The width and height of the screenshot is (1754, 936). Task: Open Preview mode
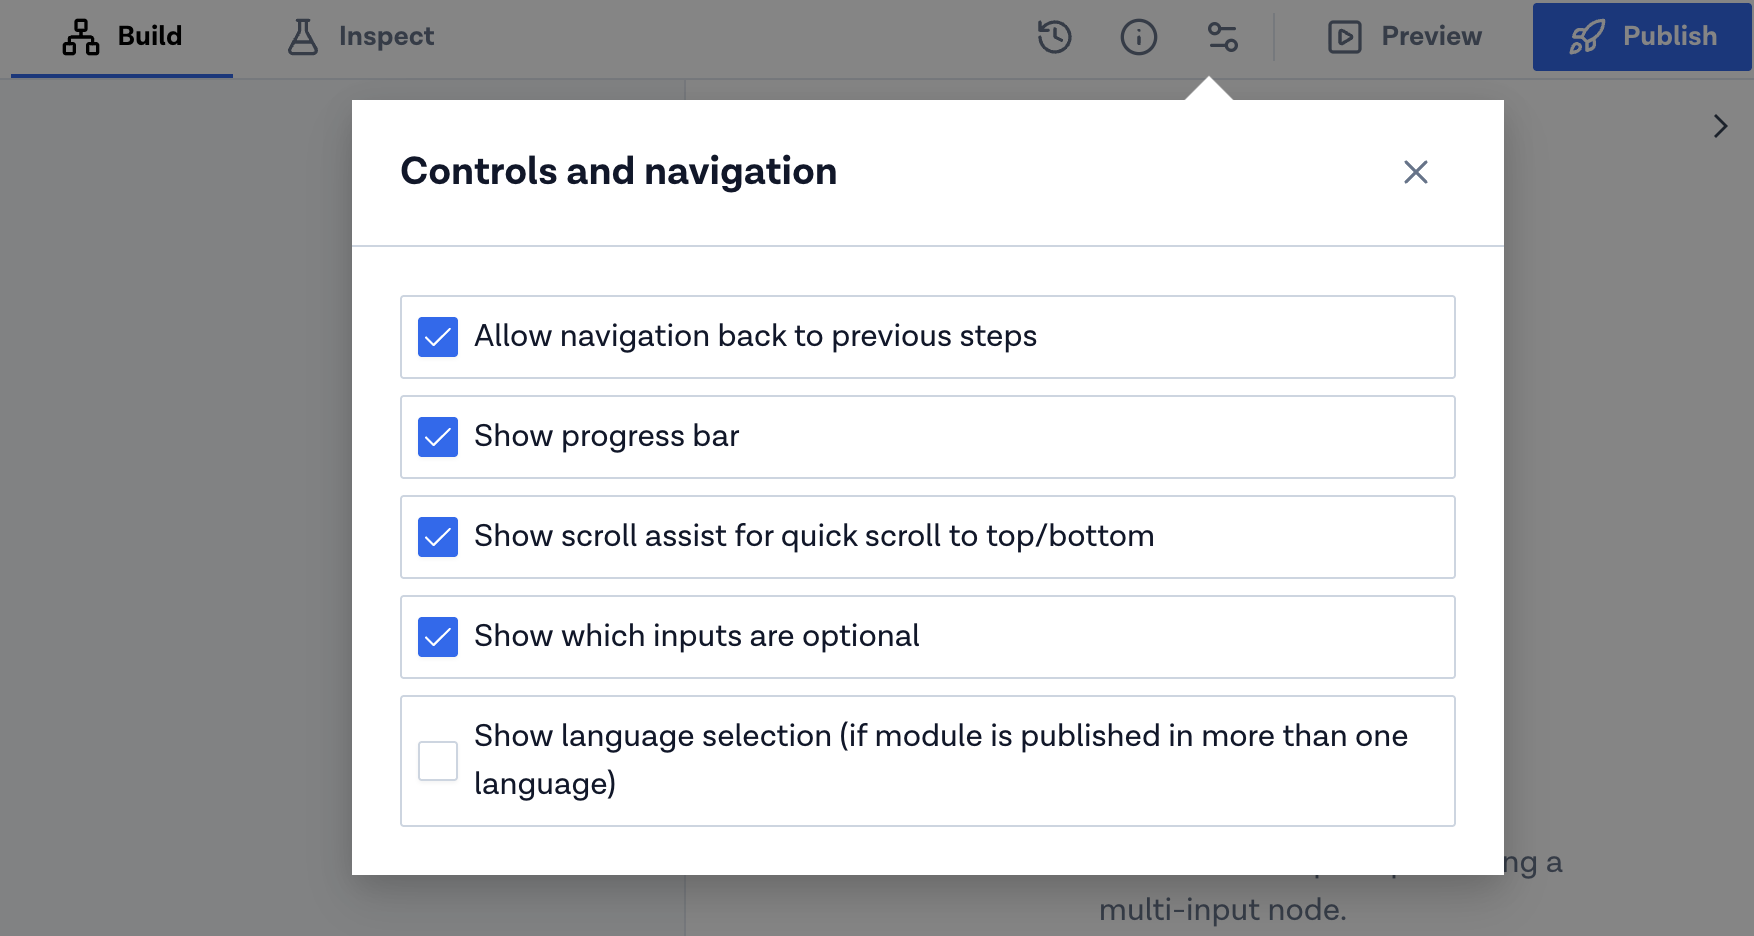1431,36
